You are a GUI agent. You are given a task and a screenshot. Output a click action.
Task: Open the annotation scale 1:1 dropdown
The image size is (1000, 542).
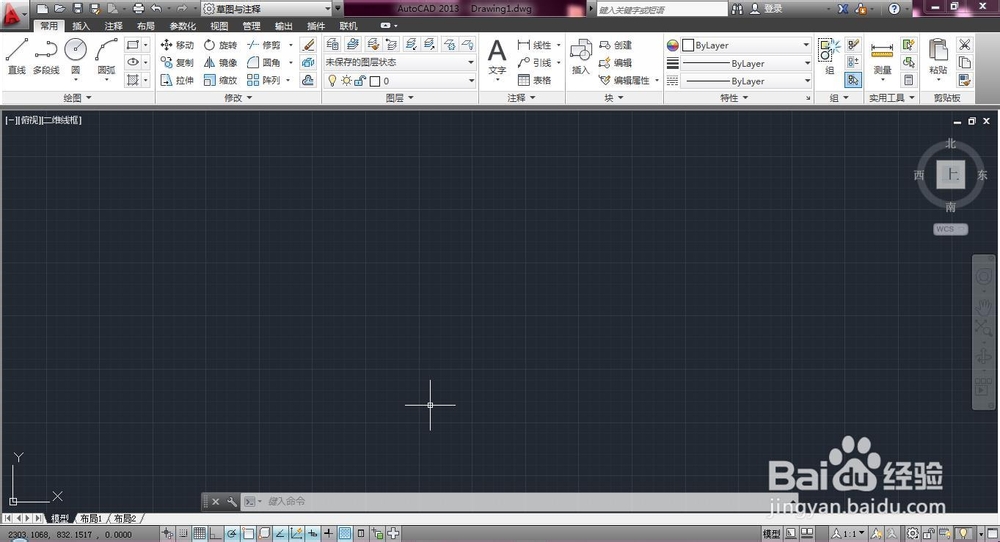[849, 534]
